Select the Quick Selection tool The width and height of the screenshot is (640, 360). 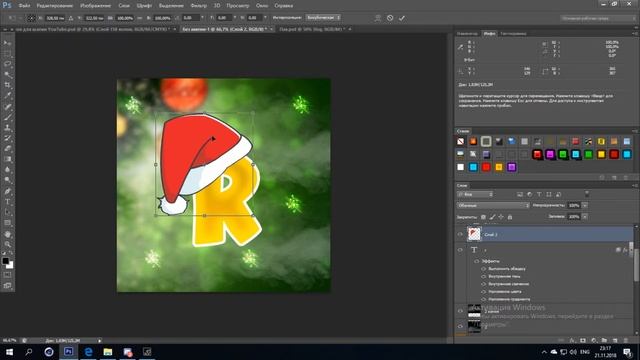(7, 75)
